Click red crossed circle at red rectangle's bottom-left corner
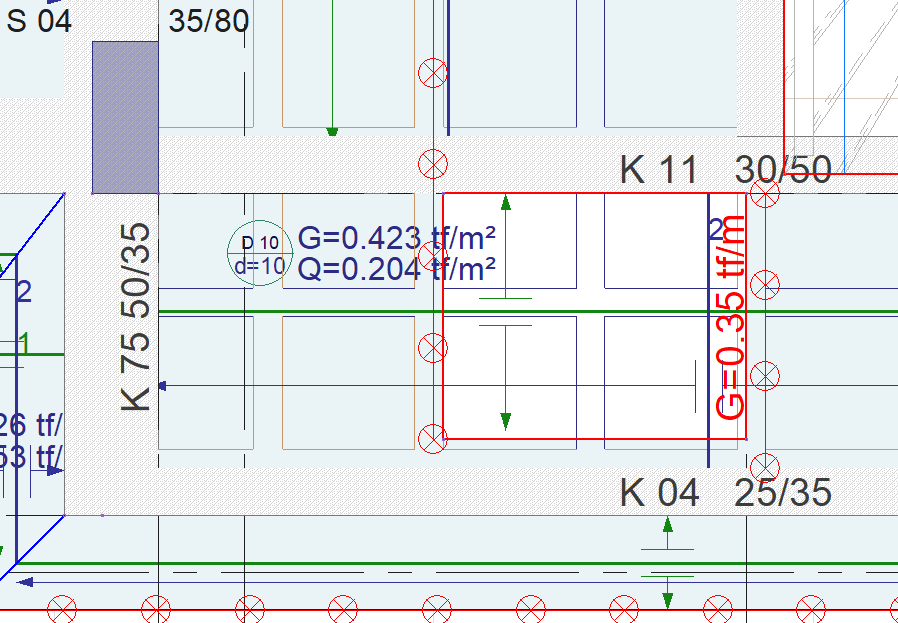This screenshot has width=898, height=623. 432,436
